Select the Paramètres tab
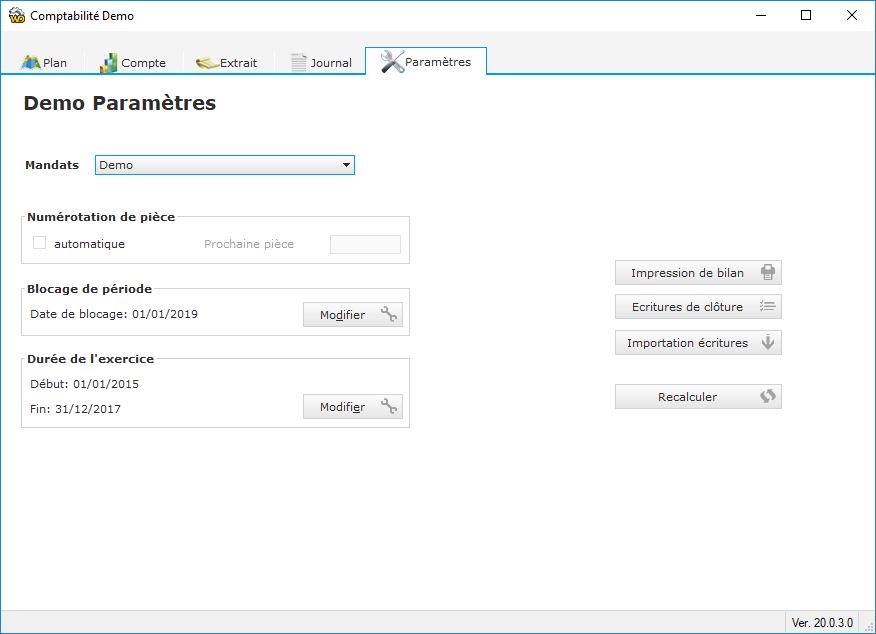 pos(426,61)
